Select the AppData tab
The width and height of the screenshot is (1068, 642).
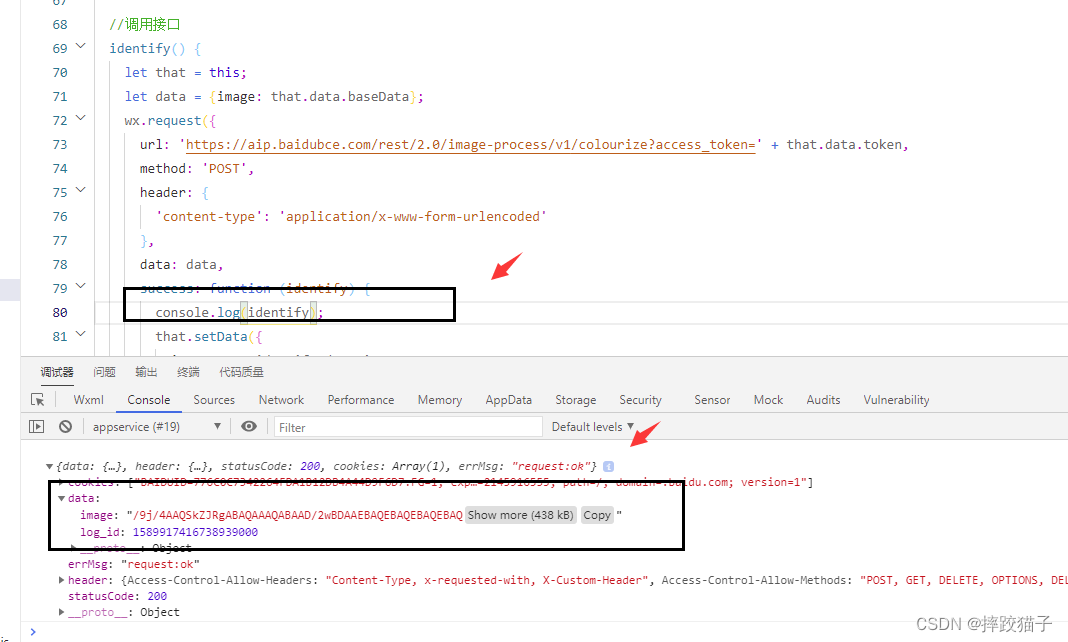coord(508,400)
